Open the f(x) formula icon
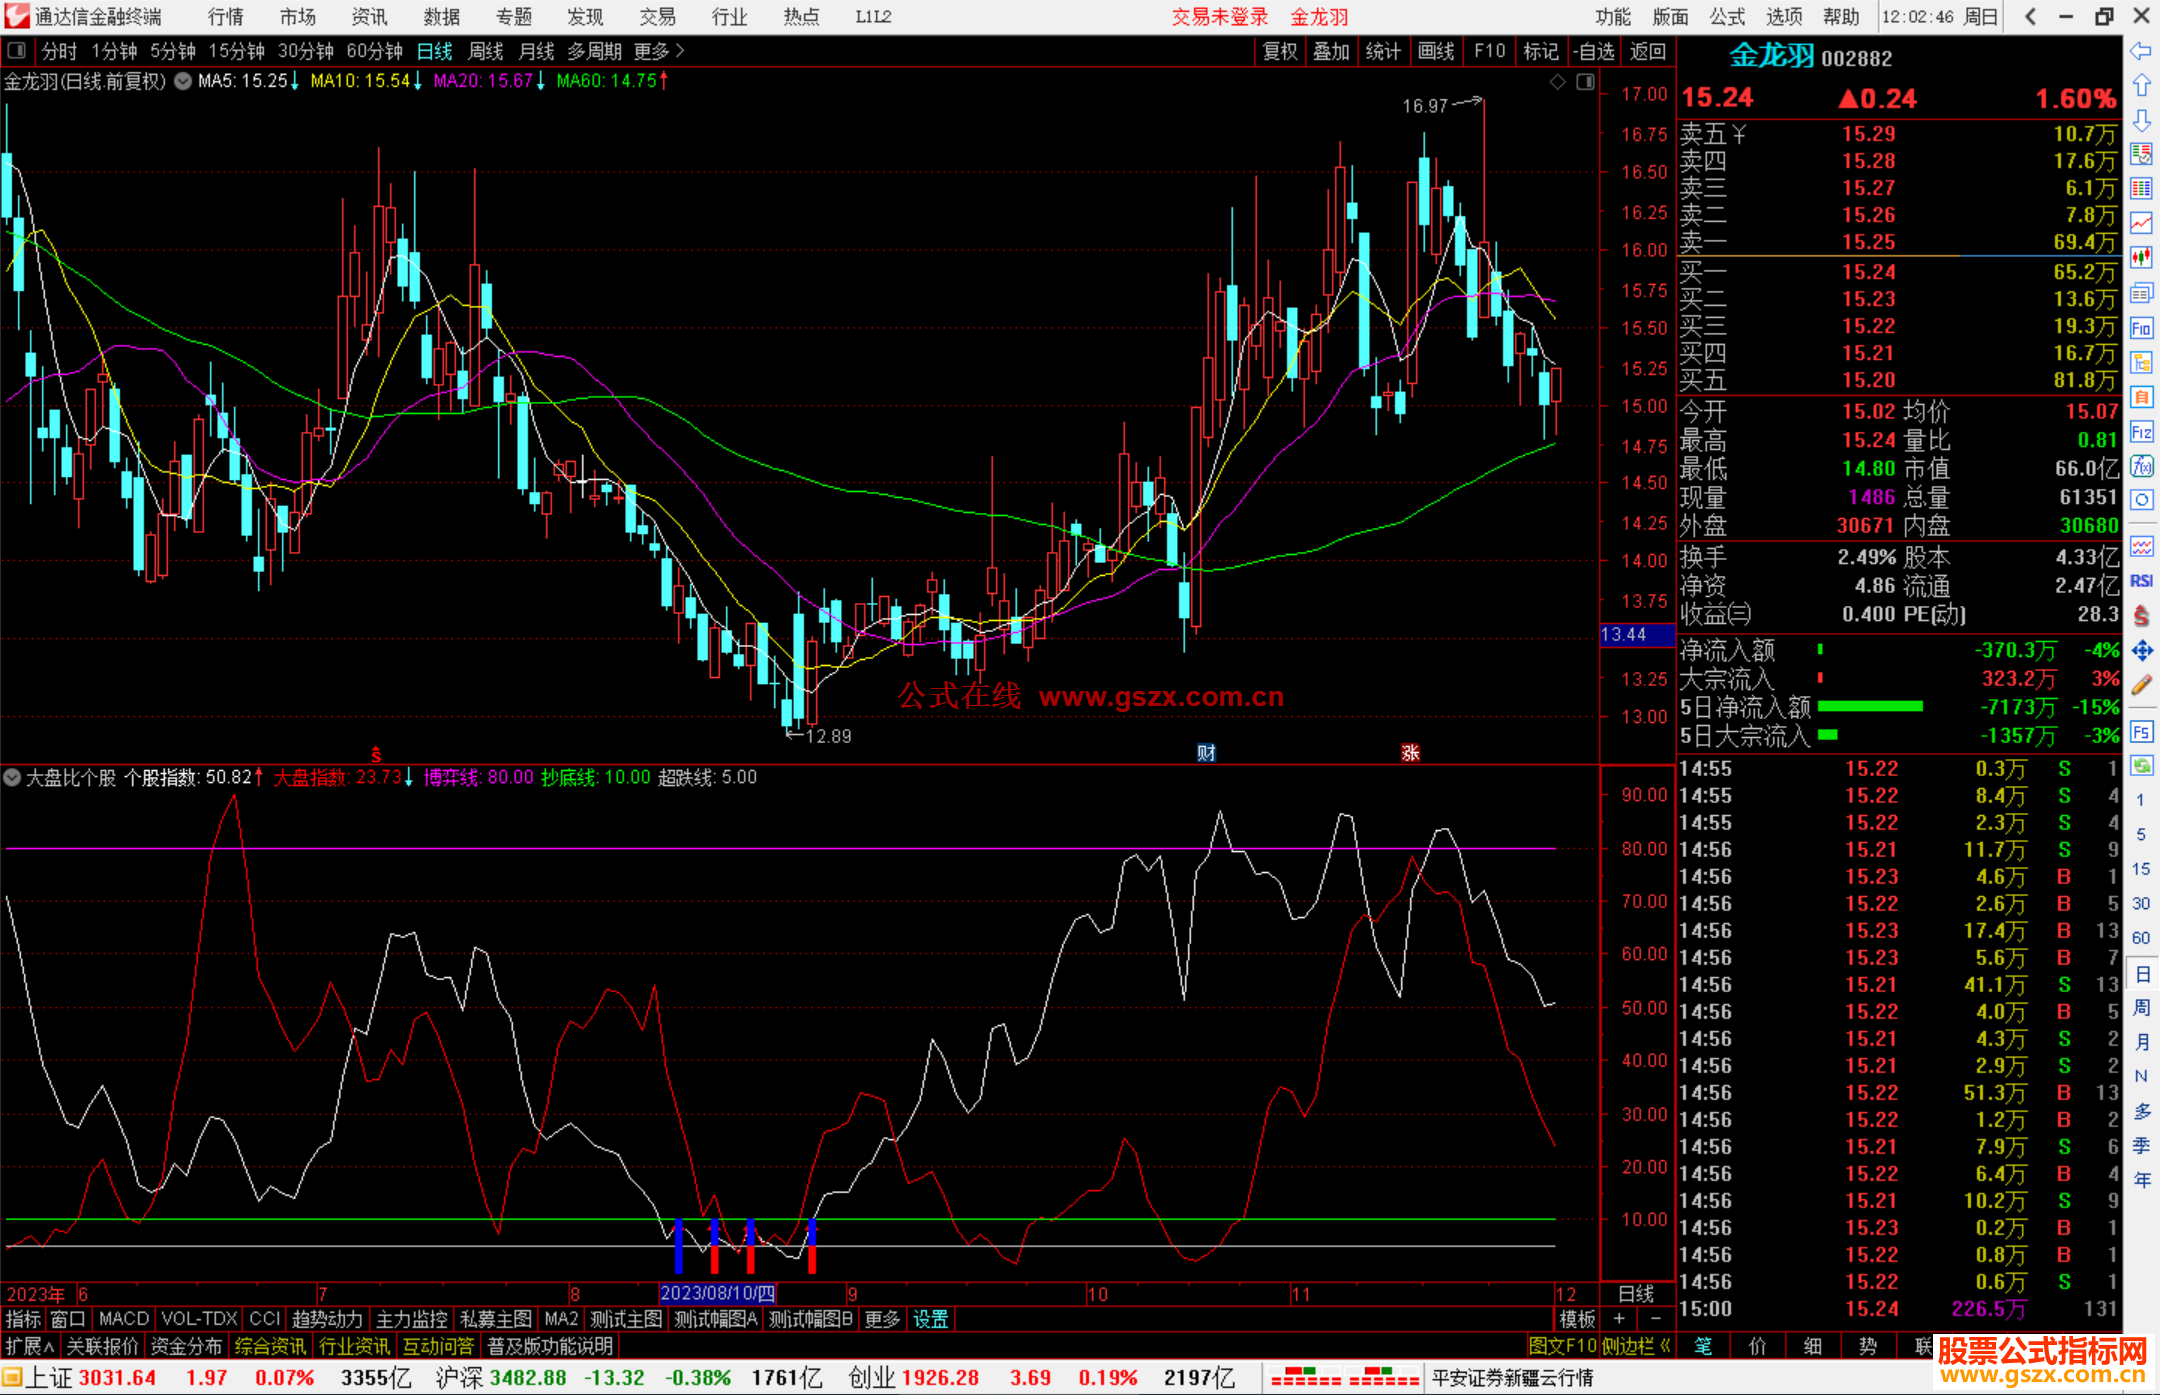The image size is (2160, 1395). pyautogui.click(x=2141, y=466)
